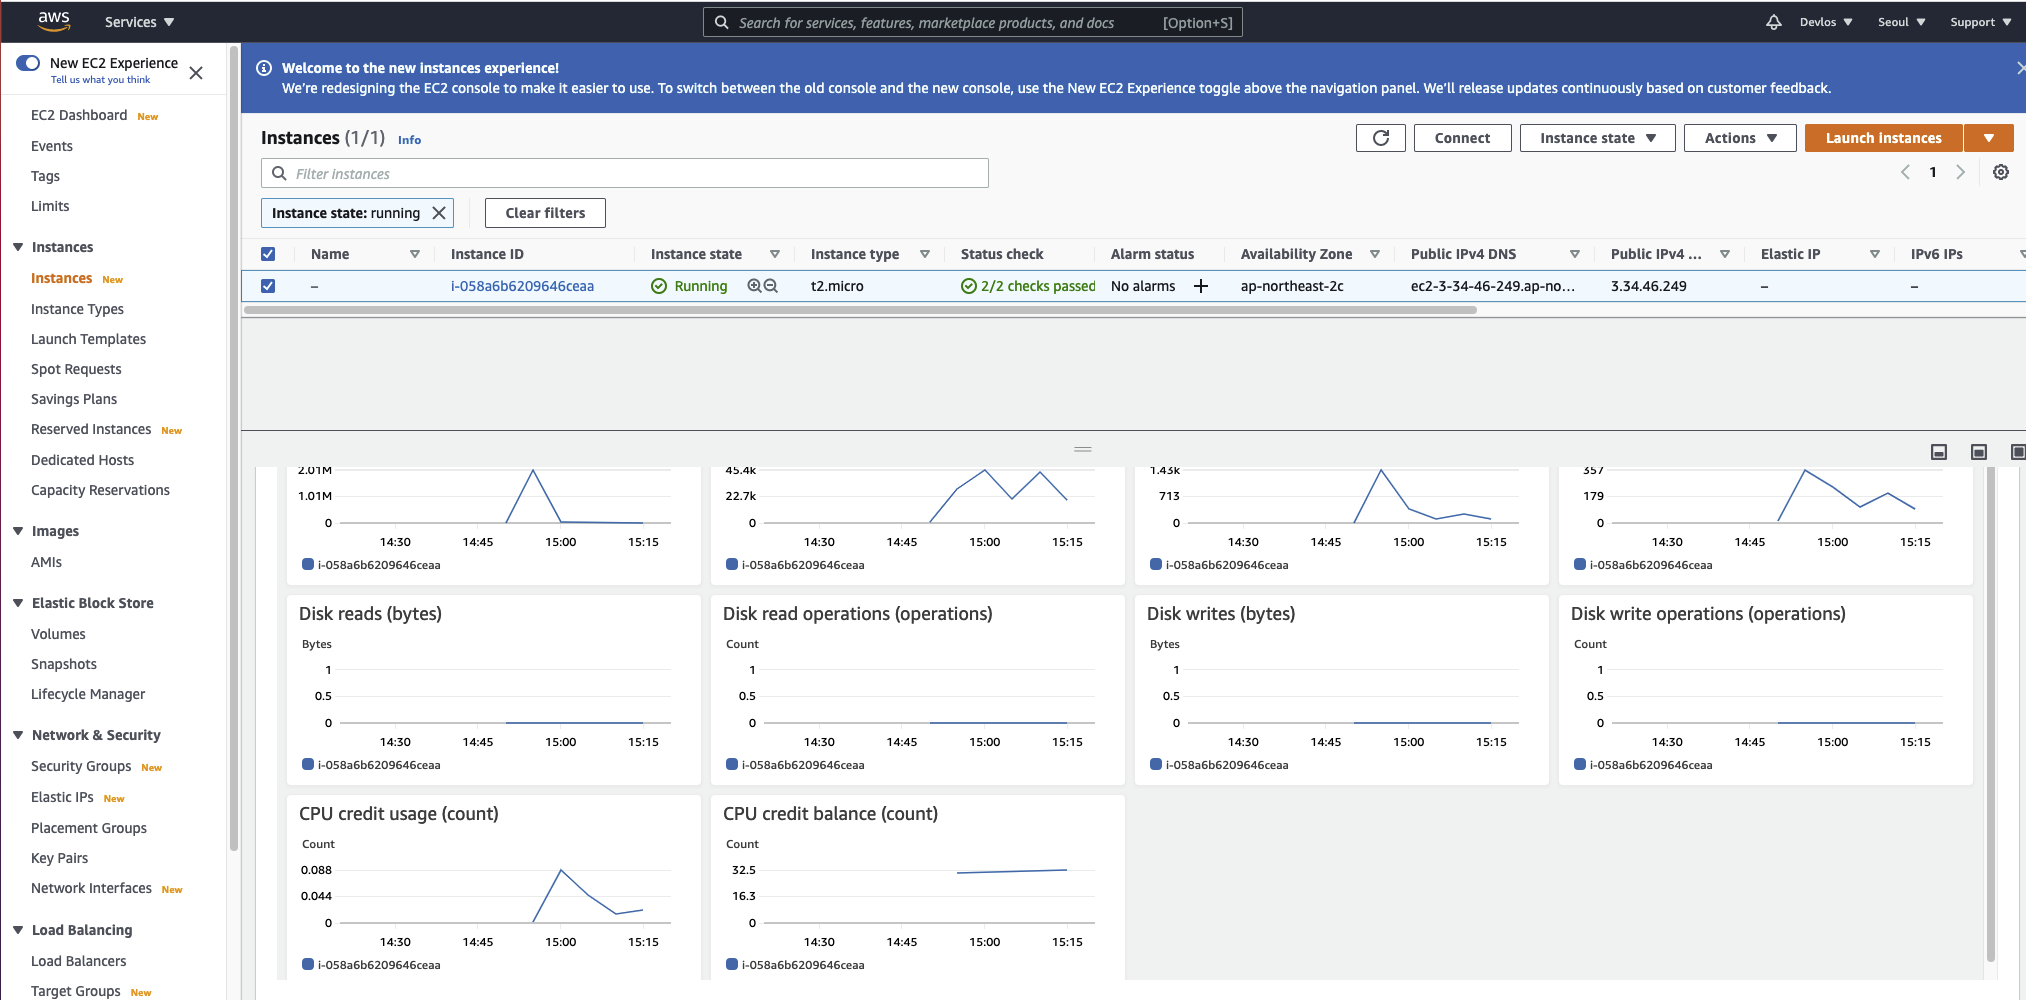Image resolution: width=2026 pixels, height=1000 pixels.
Task: Close the New EC2 Experience panel
Action: tap(196, 73)
